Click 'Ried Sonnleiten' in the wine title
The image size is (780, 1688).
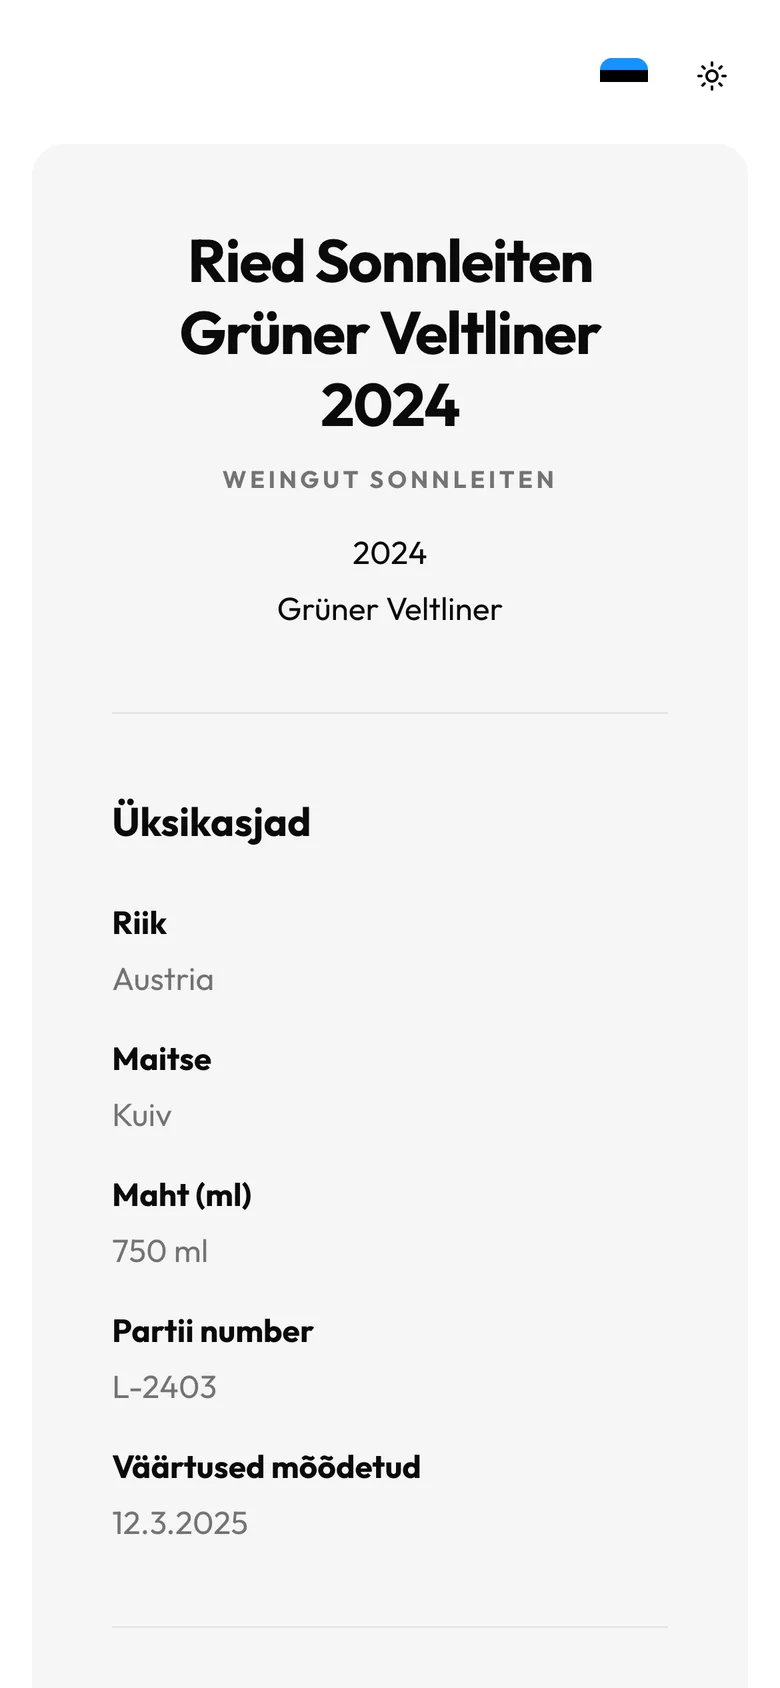[x=390, y=262]
